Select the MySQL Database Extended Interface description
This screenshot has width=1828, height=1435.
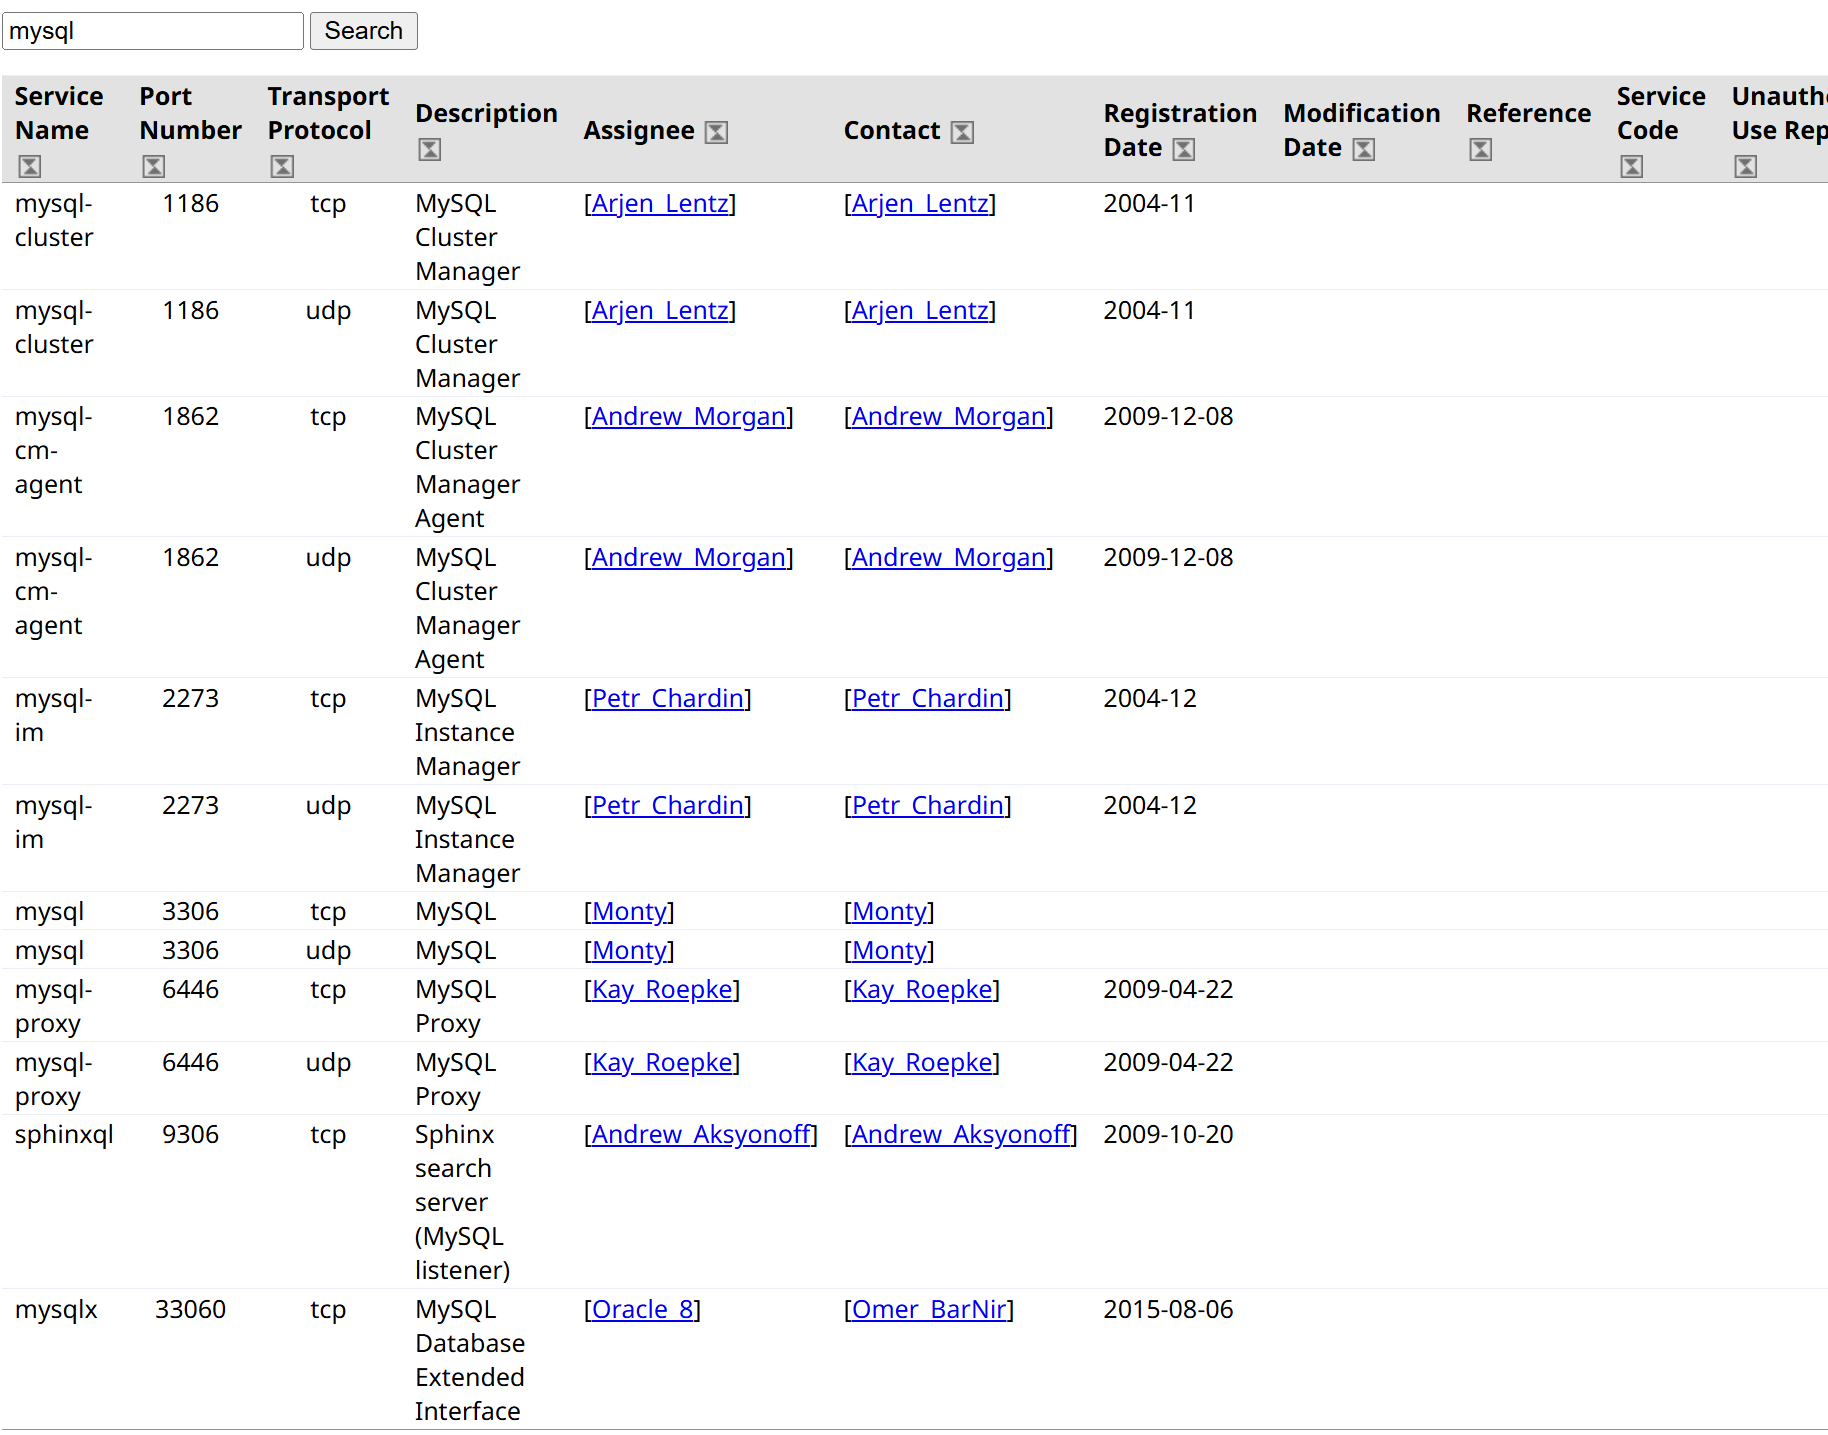tap(470, 1361)
